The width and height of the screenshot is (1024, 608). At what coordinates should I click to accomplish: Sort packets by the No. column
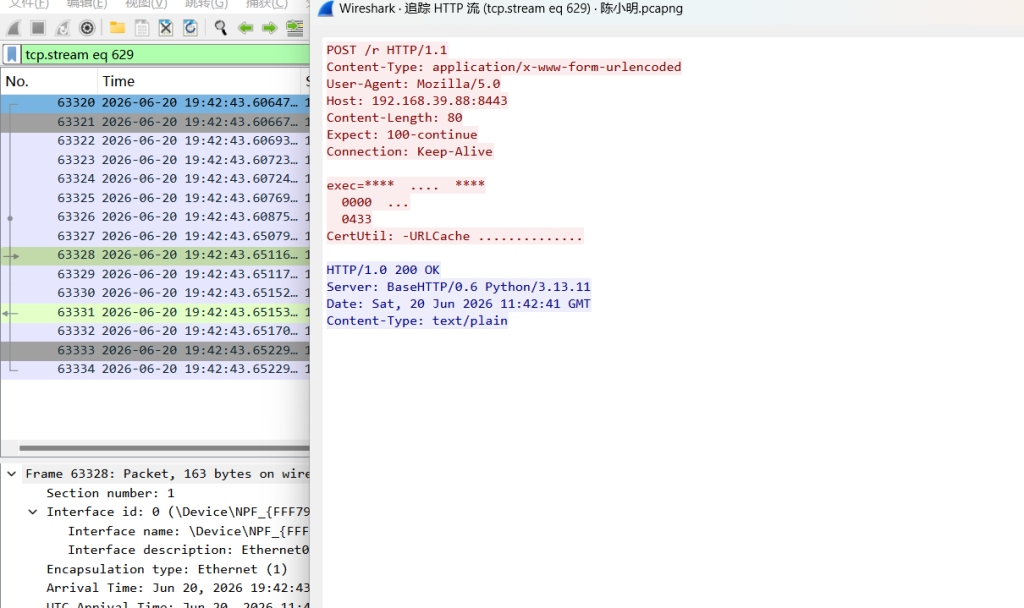click(49, 81)
